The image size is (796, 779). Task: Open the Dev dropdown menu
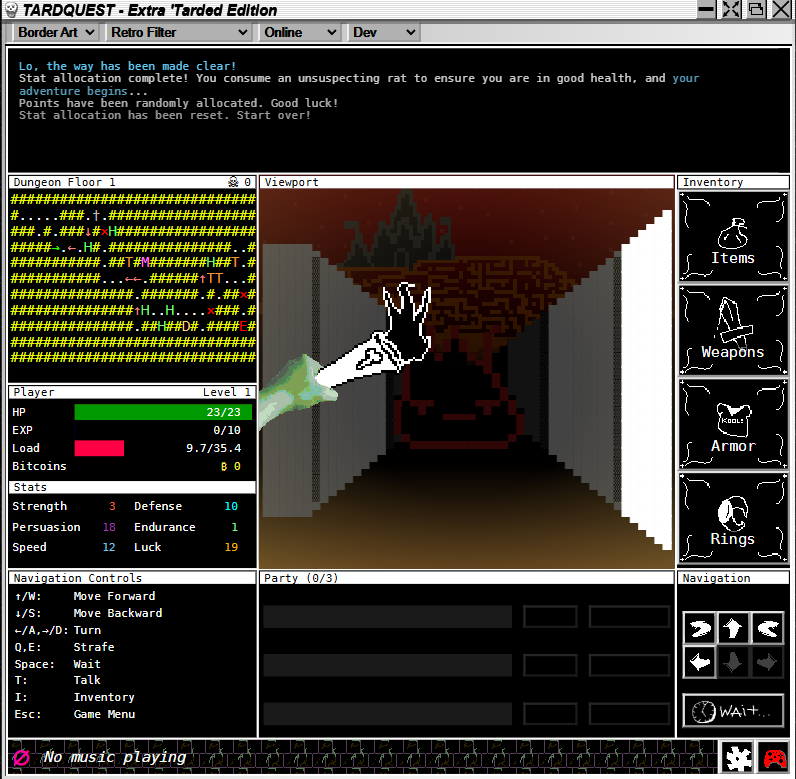click(383, 32)
